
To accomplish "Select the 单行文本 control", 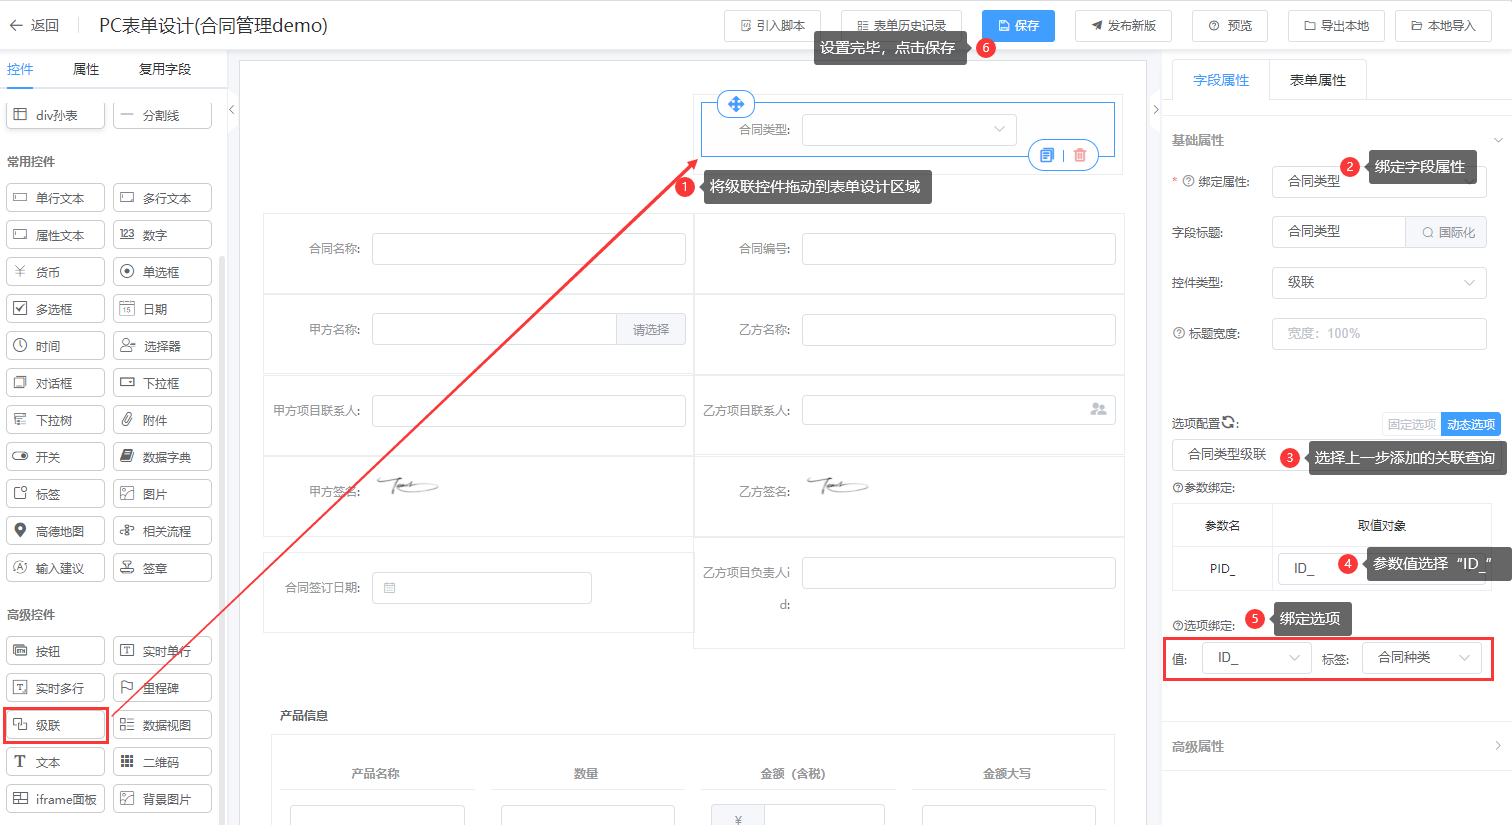I will (56, 198).
